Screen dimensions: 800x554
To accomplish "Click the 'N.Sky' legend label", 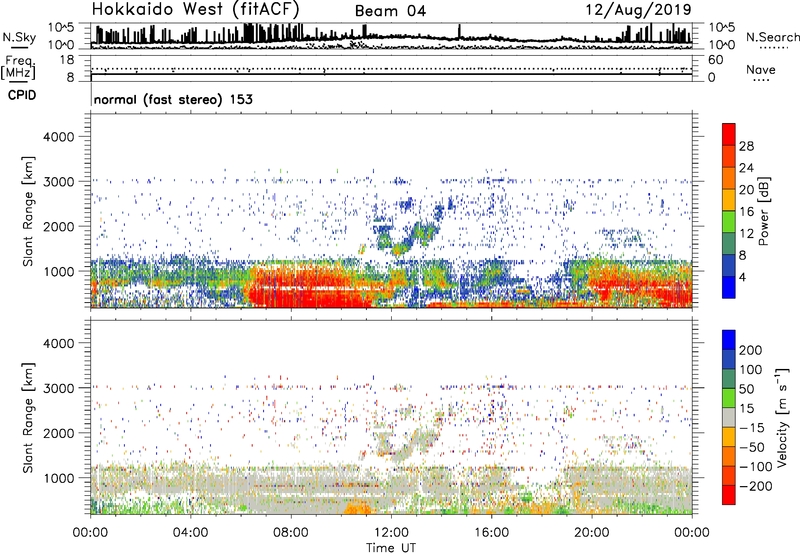I will coord(19,37).
